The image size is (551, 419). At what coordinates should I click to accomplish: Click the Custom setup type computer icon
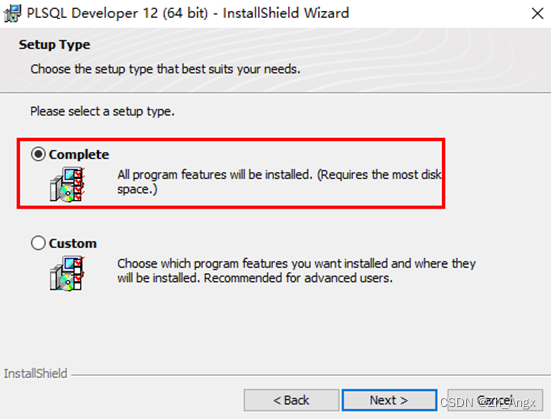(x=67, y=273)
